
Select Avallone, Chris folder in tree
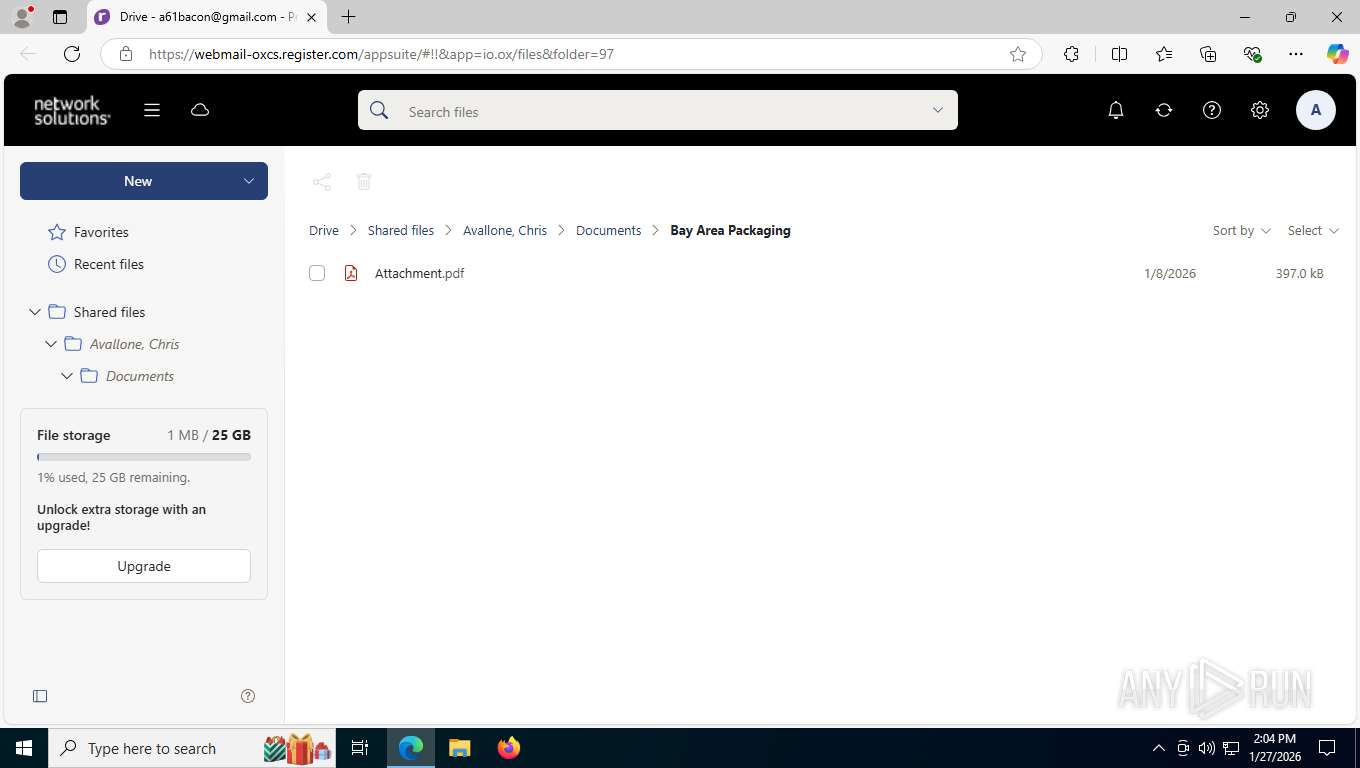click(x=134, y=344)
